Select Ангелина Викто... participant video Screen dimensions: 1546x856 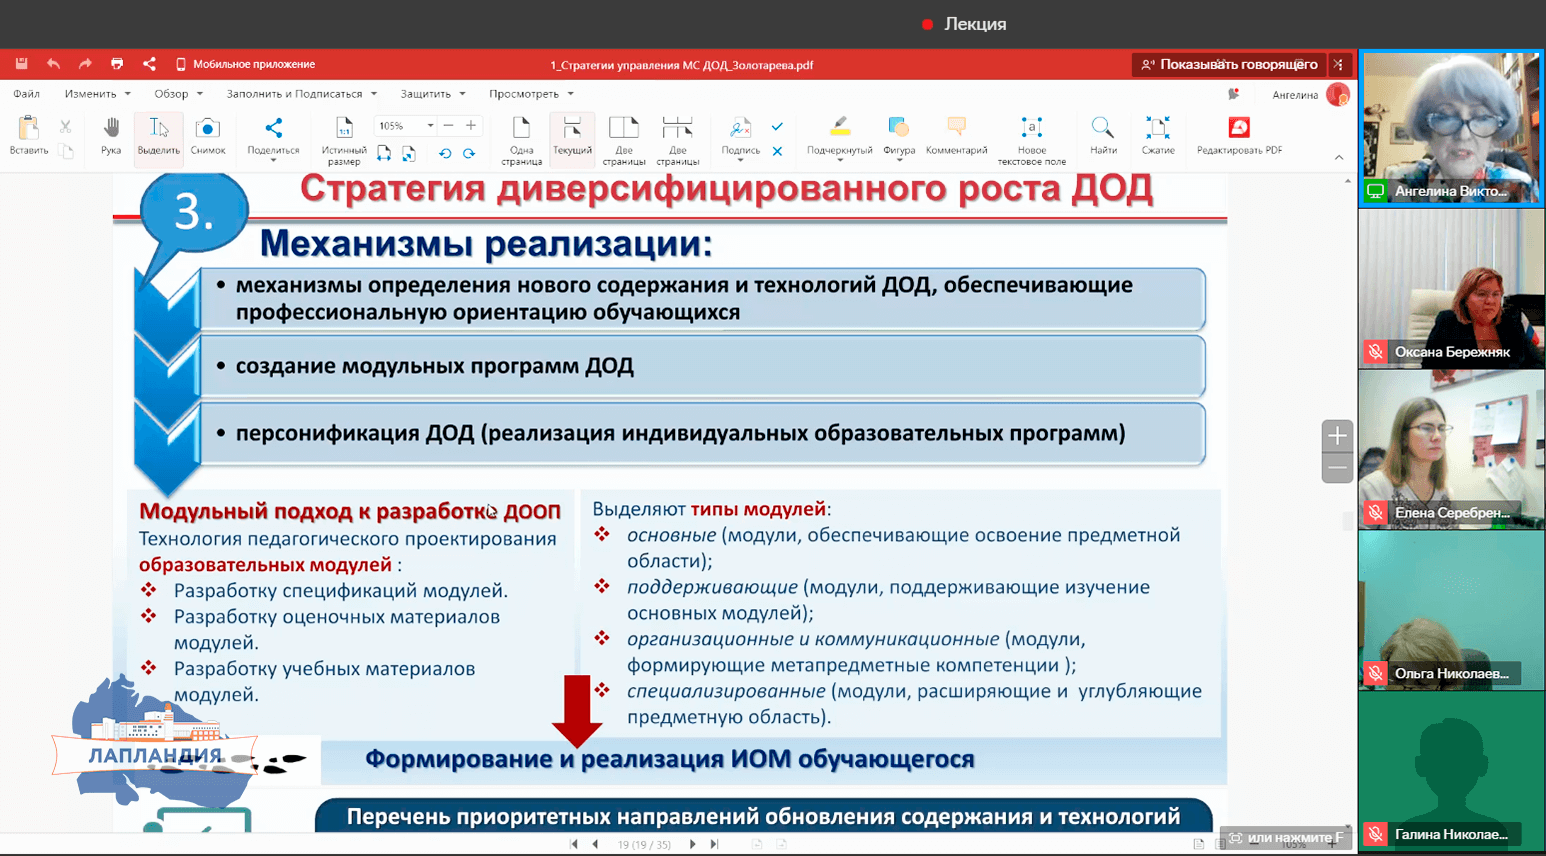1451,128
